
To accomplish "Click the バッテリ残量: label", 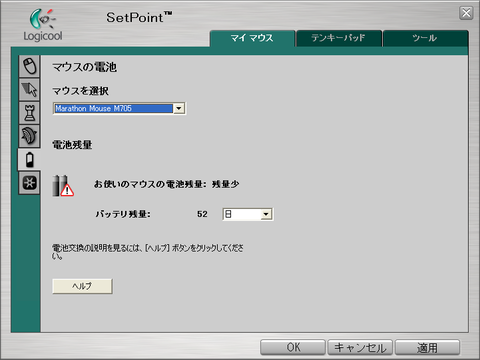I will pos(123,214).
